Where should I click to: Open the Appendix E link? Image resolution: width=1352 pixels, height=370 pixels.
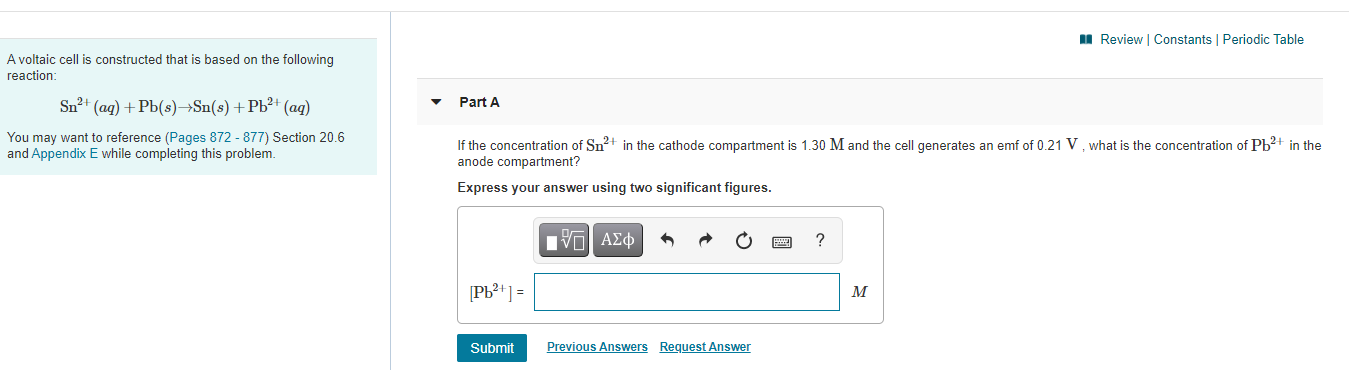pos(65,154)
